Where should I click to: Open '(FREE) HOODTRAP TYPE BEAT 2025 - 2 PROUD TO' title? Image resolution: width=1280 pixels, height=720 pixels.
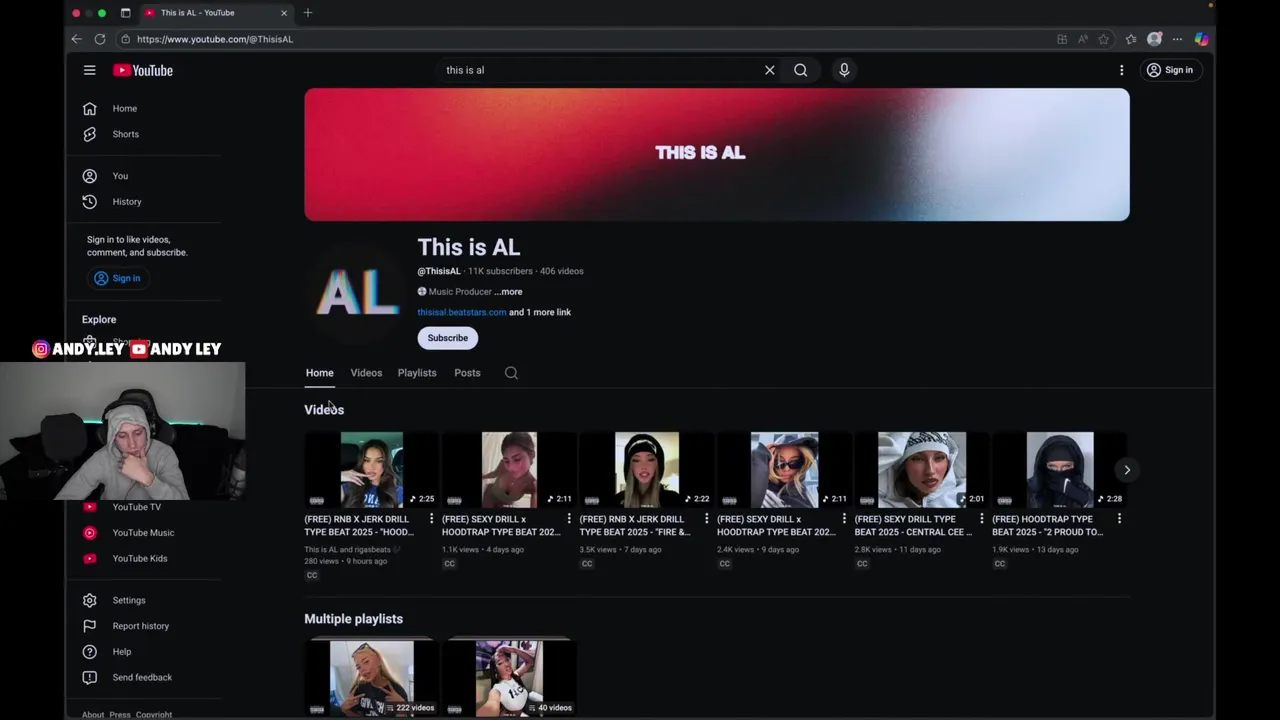click(x=1048, y=526)
